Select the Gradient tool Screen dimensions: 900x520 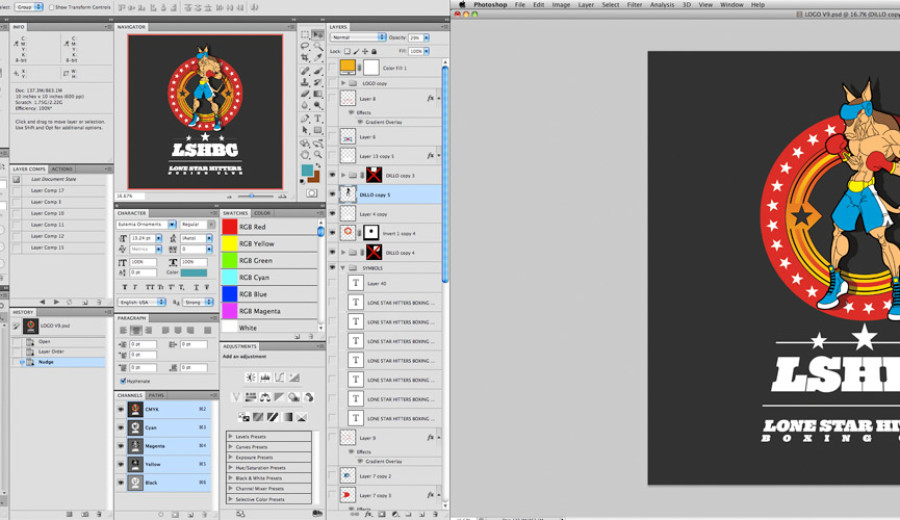(317, 94)
